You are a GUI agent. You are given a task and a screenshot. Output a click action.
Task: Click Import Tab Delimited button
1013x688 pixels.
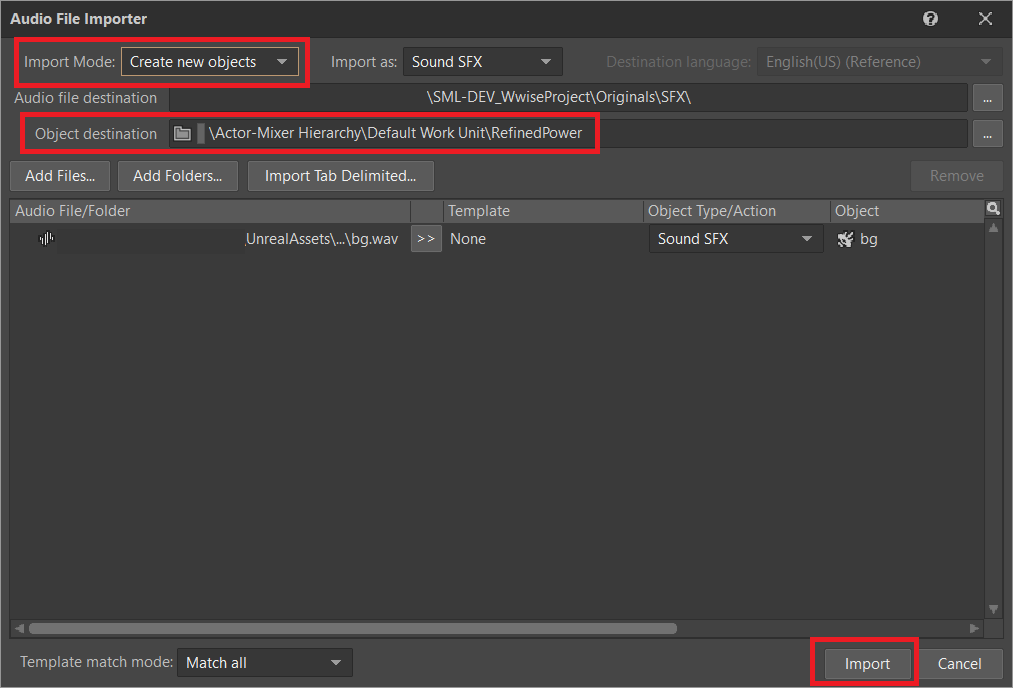coord(340,176)
